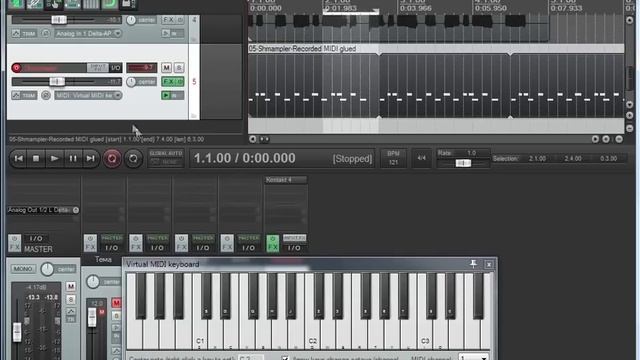
Task: Open the Master envelope button in mixer
Action: point(71,311)
